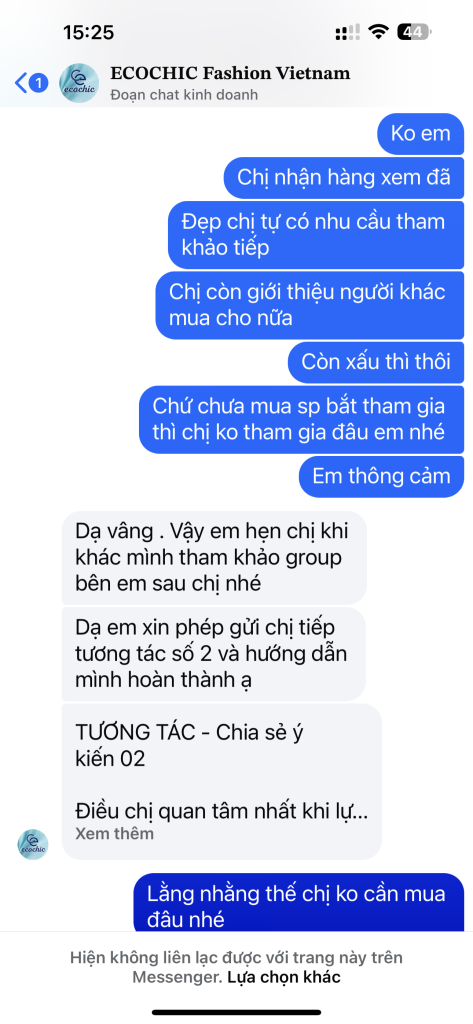Tap the status bar clock 15:25
The height and width of the screenshot is (1024, 473).
coord(89,31)
